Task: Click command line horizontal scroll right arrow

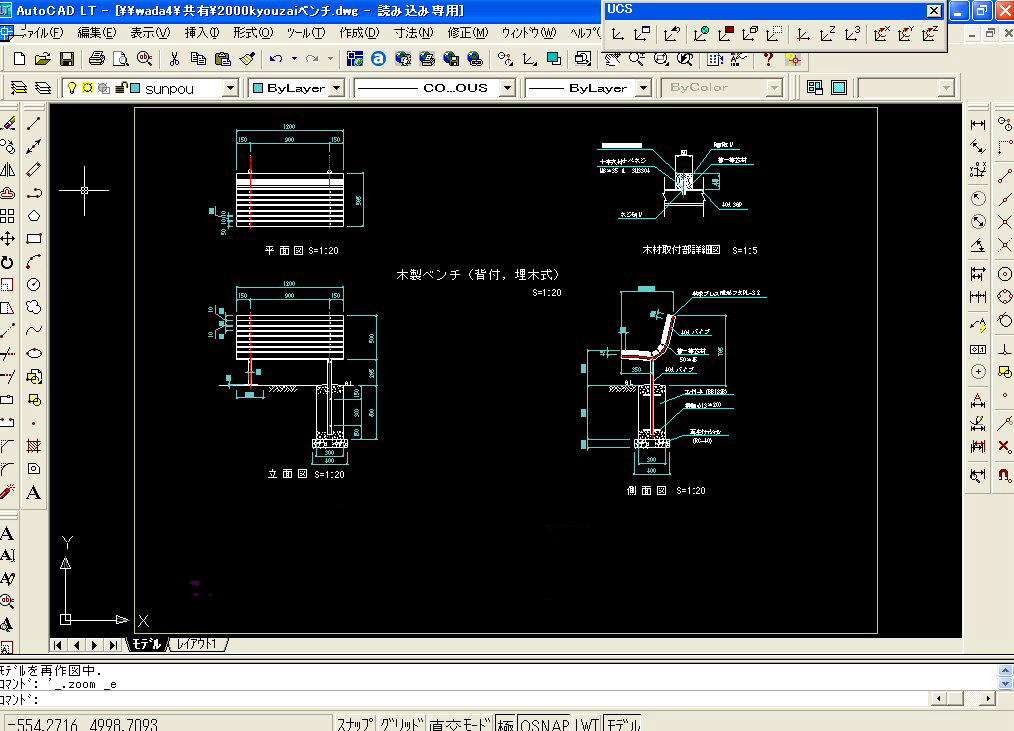Action: point(987,699)
